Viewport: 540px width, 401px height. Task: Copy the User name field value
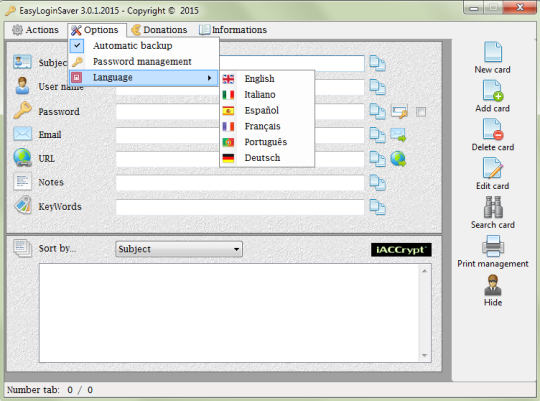point(377,87)
